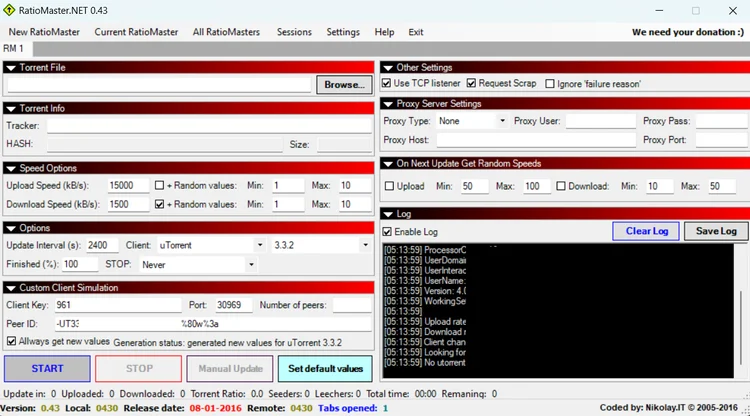Screen dimensions: 750x416
Task: Click the Set default values button
Action: (324, 368)
